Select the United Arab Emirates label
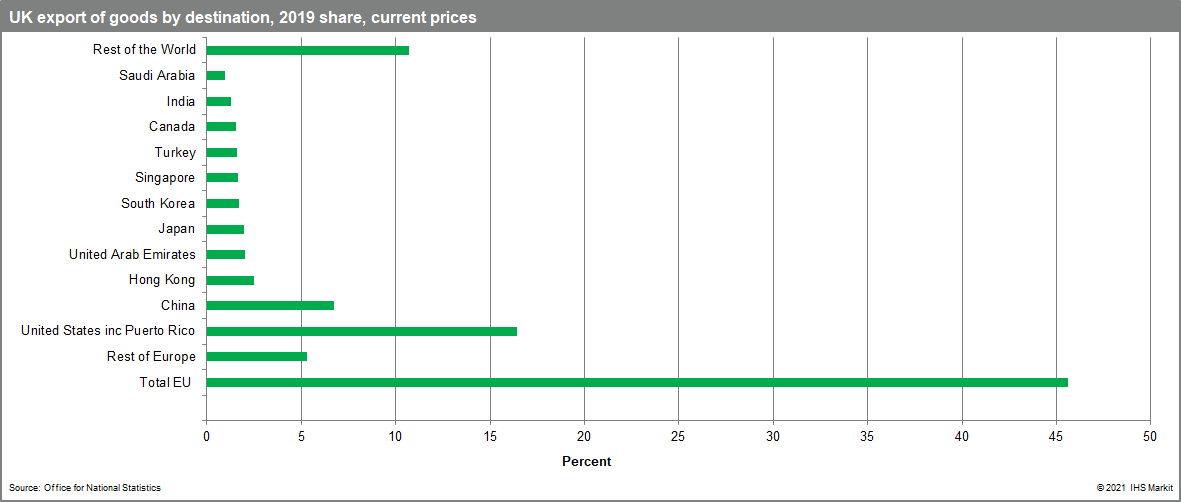1181x503 pixels. [x=132, y=254]
